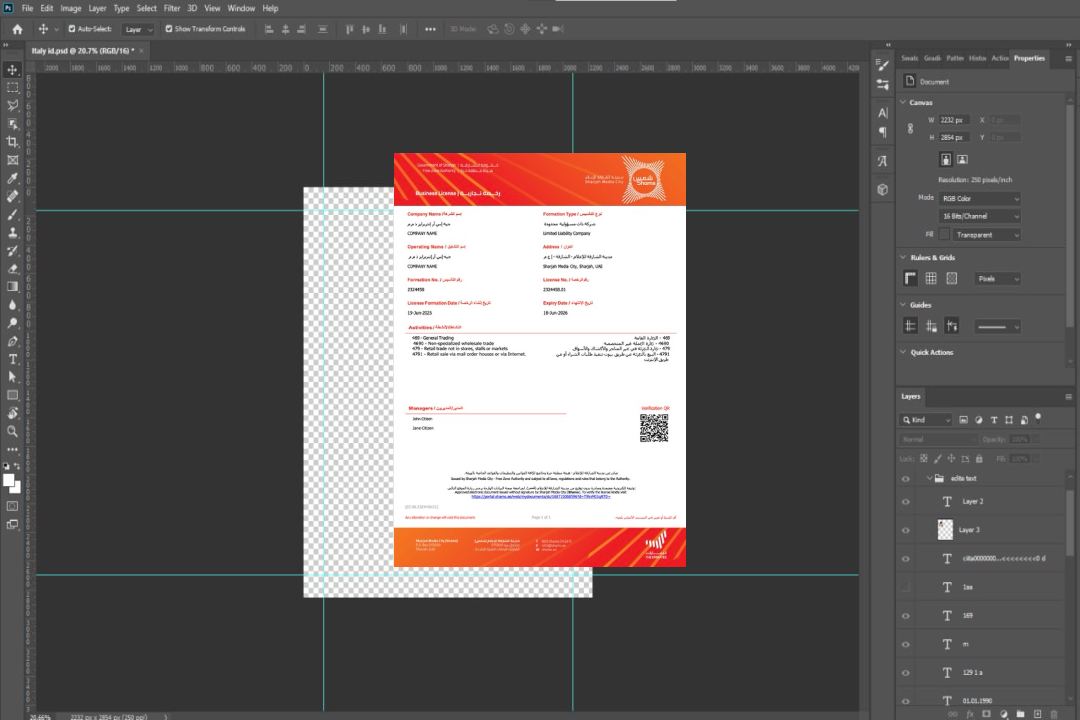Toggle the Auto-Select checkbox
Viewport: 1080px width, 720px height.
click(71, 29)
